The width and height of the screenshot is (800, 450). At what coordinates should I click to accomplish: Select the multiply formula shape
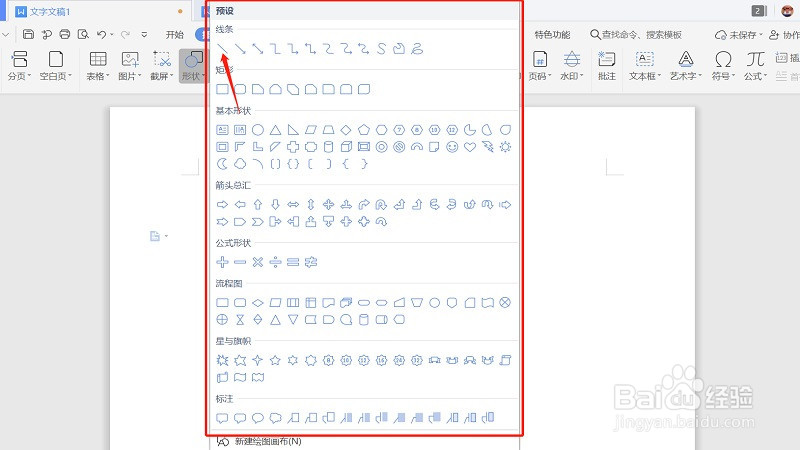coord(258,262)
